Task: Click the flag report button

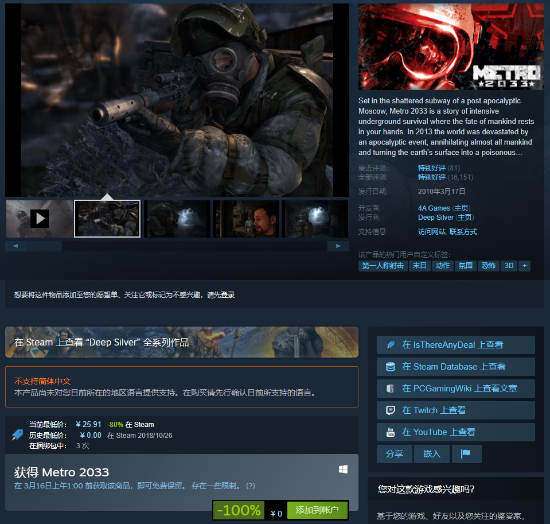Action: (467, 454)
